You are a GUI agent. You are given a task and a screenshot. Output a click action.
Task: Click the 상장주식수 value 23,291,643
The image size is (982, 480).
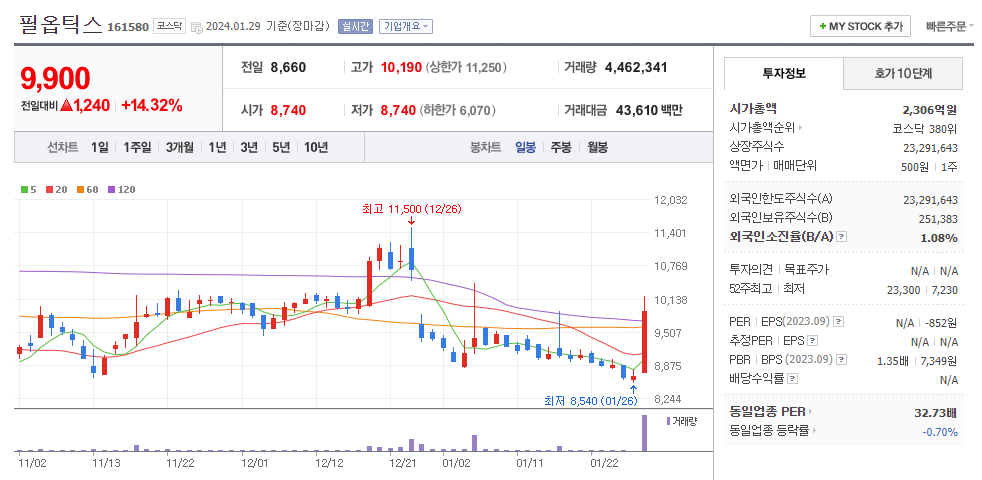931,148
